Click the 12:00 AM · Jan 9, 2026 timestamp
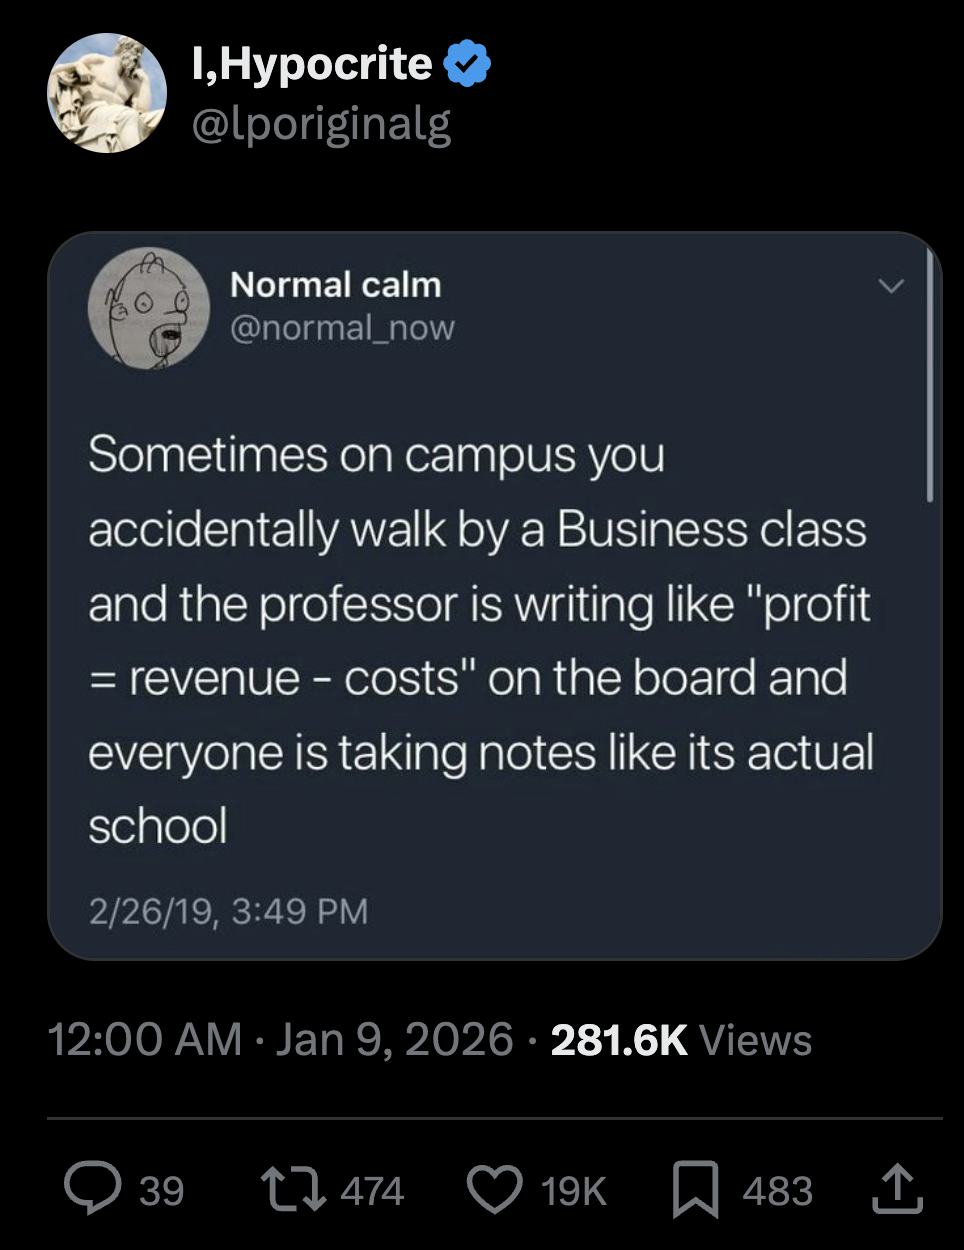Screen dimensions: 964x1250 tap(280, 1039)
